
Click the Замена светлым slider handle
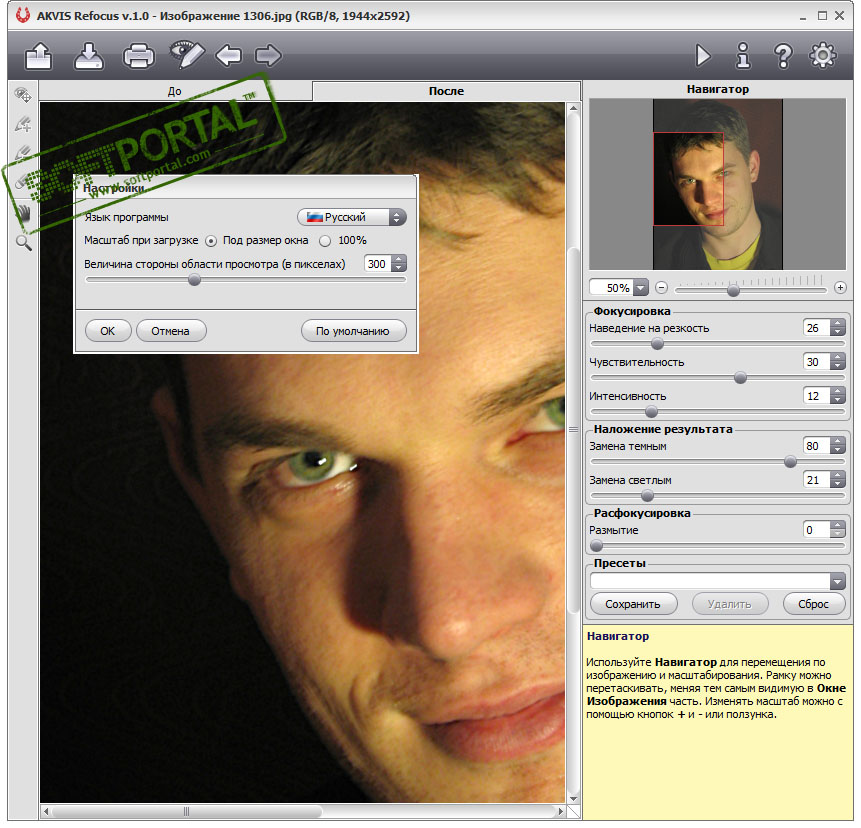[647, 496]
